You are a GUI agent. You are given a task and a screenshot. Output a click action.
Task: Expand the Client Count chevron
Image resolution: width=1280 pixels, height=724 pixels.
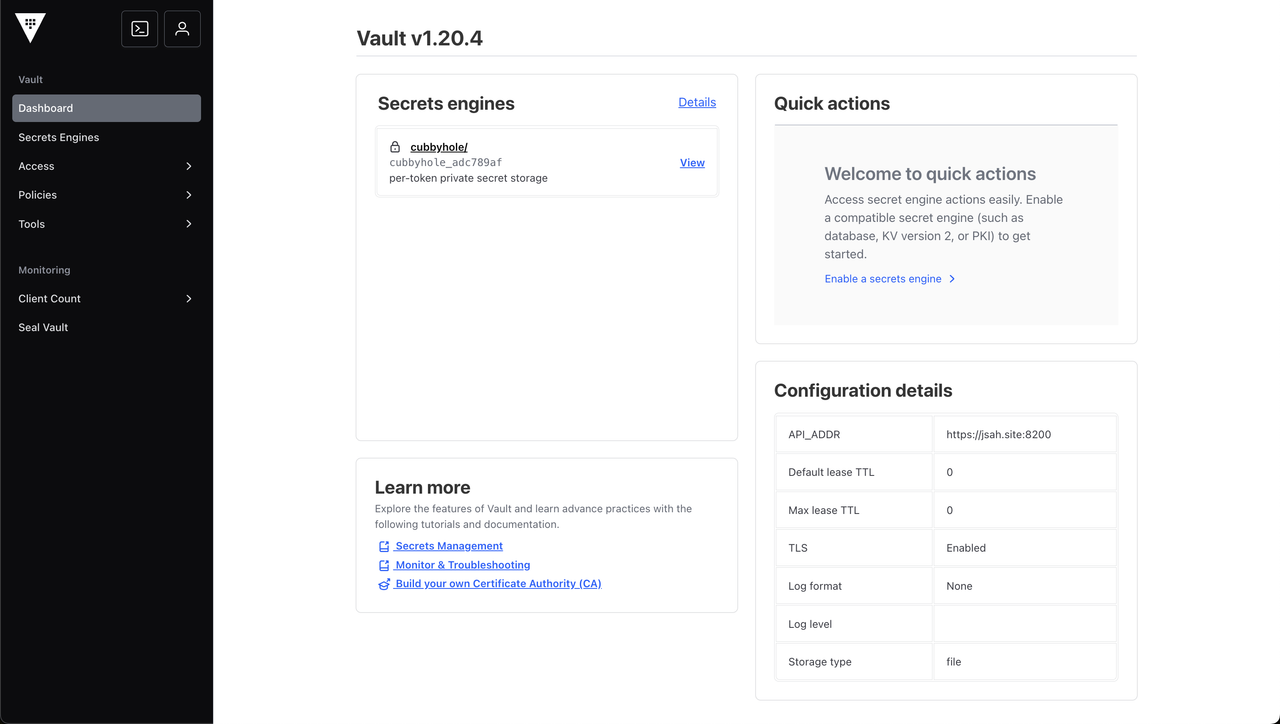pyautogui.click(x=189, y=299)
